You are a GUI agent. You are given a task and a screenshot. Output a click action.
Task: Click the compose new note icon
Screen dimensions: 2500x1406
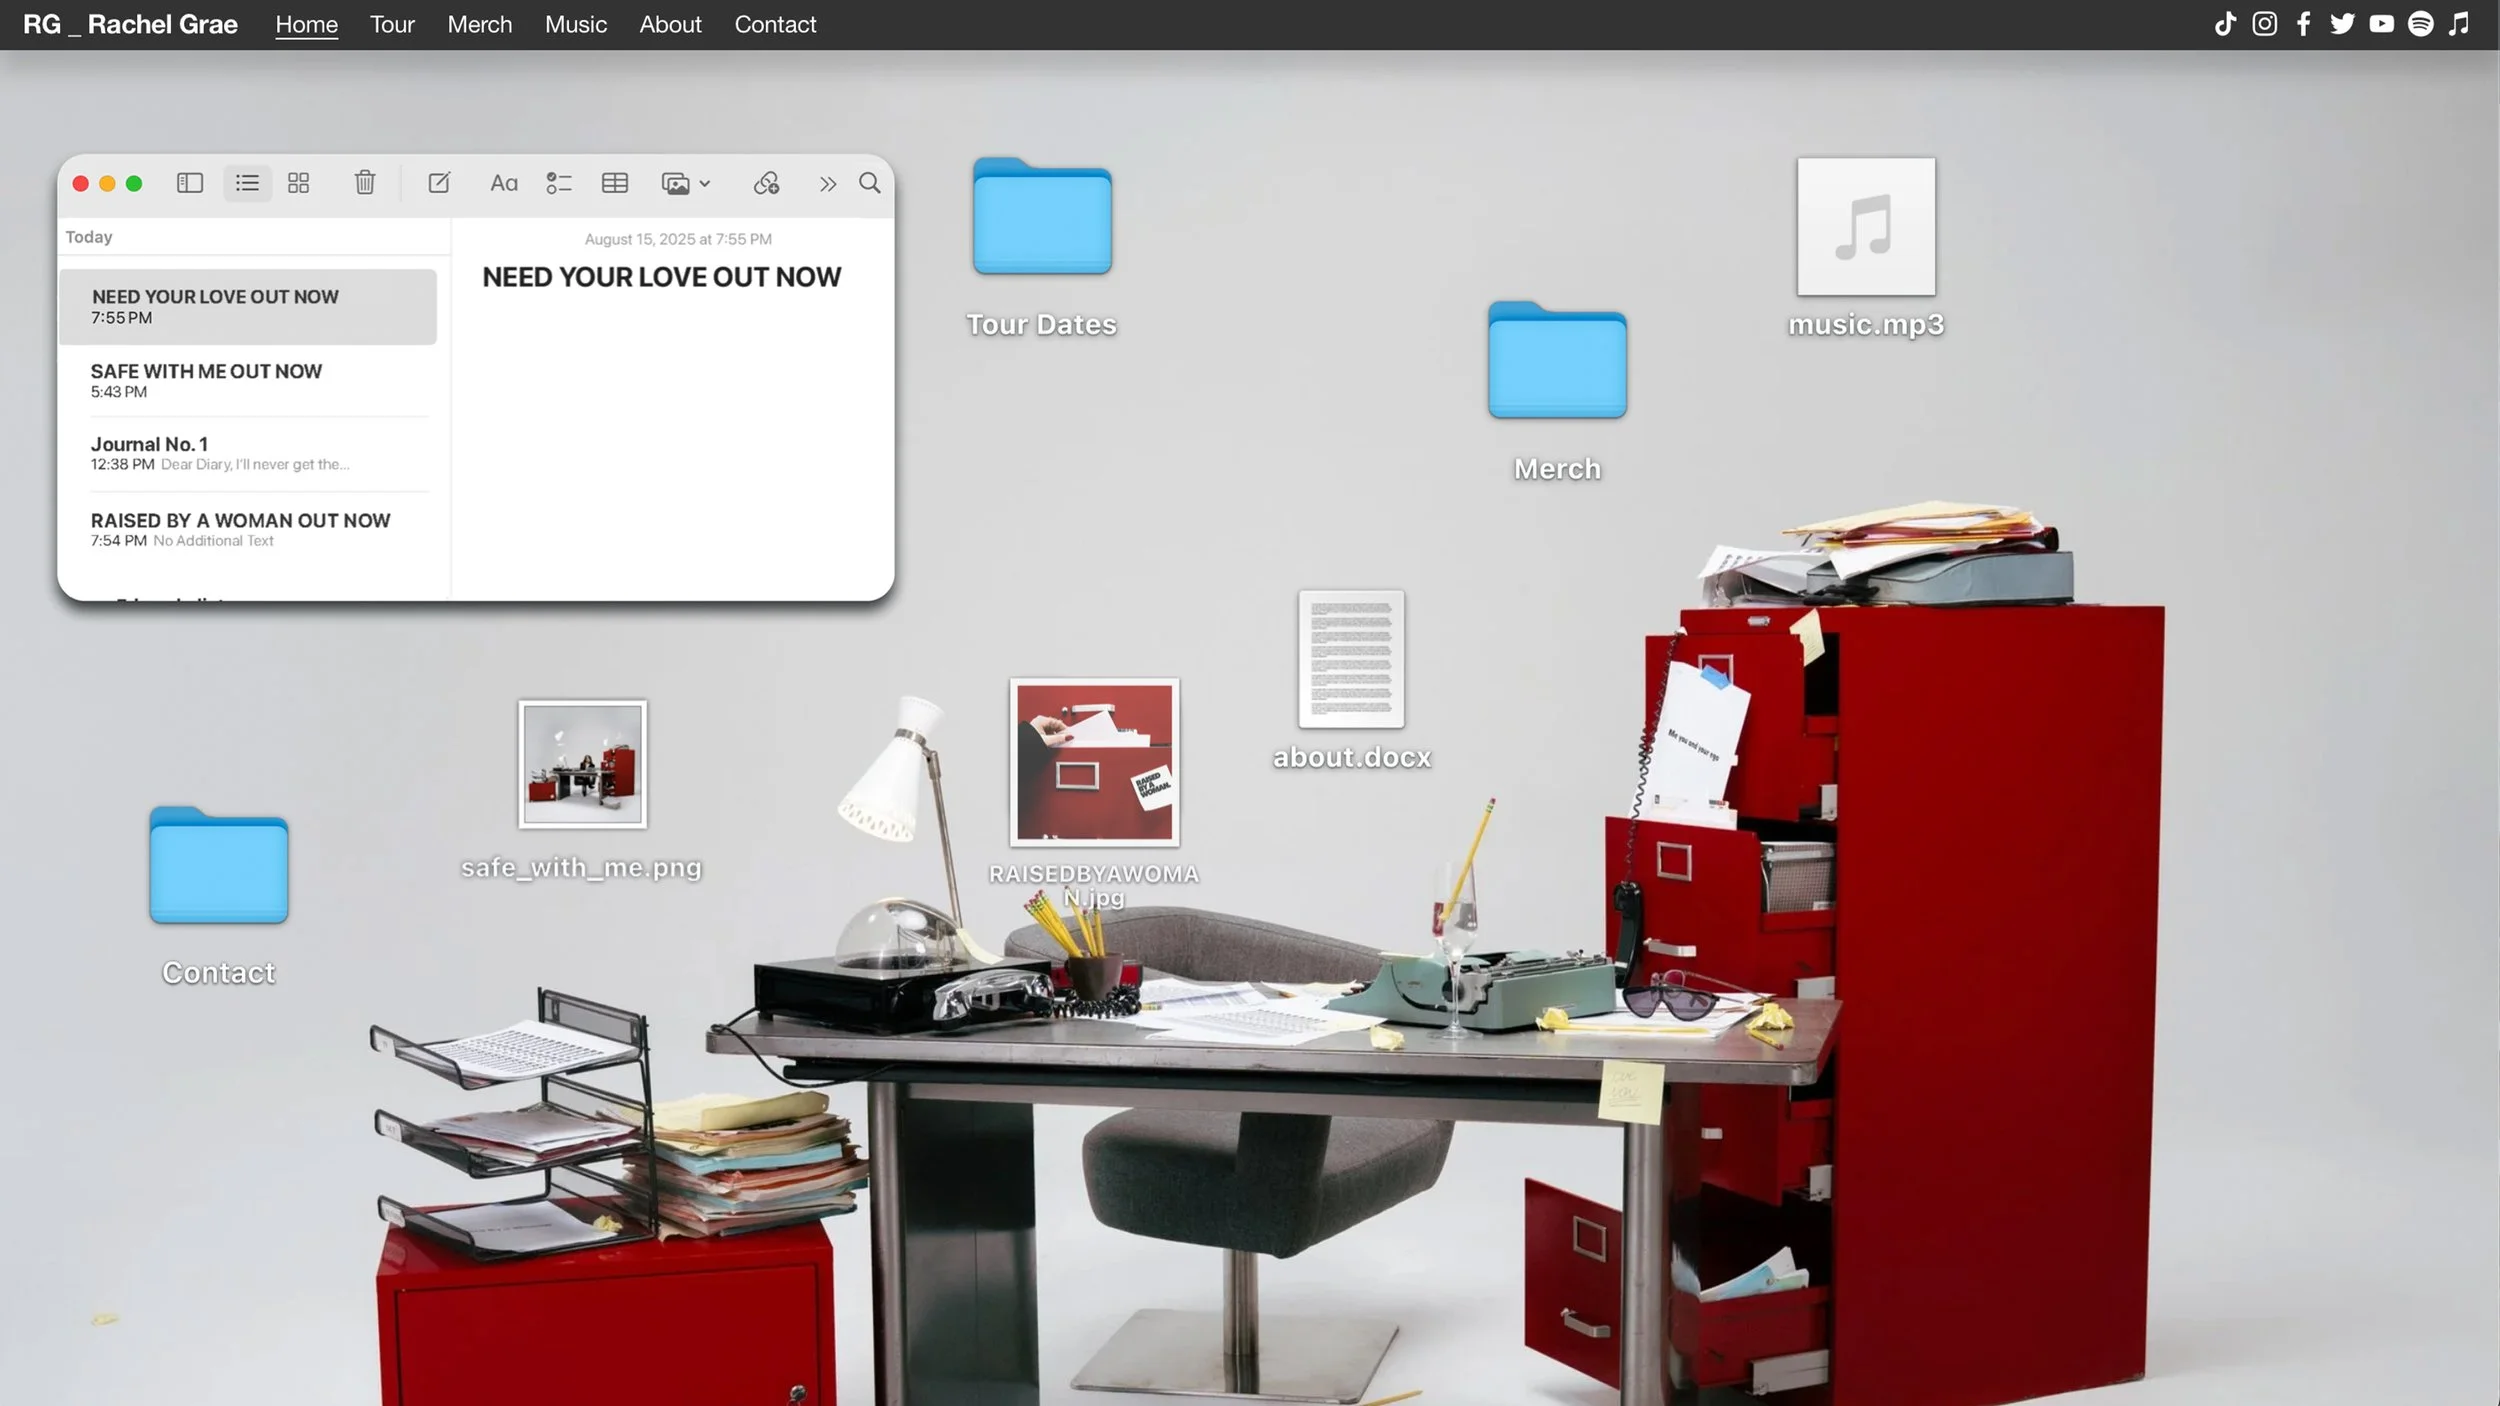pos(438,183)
